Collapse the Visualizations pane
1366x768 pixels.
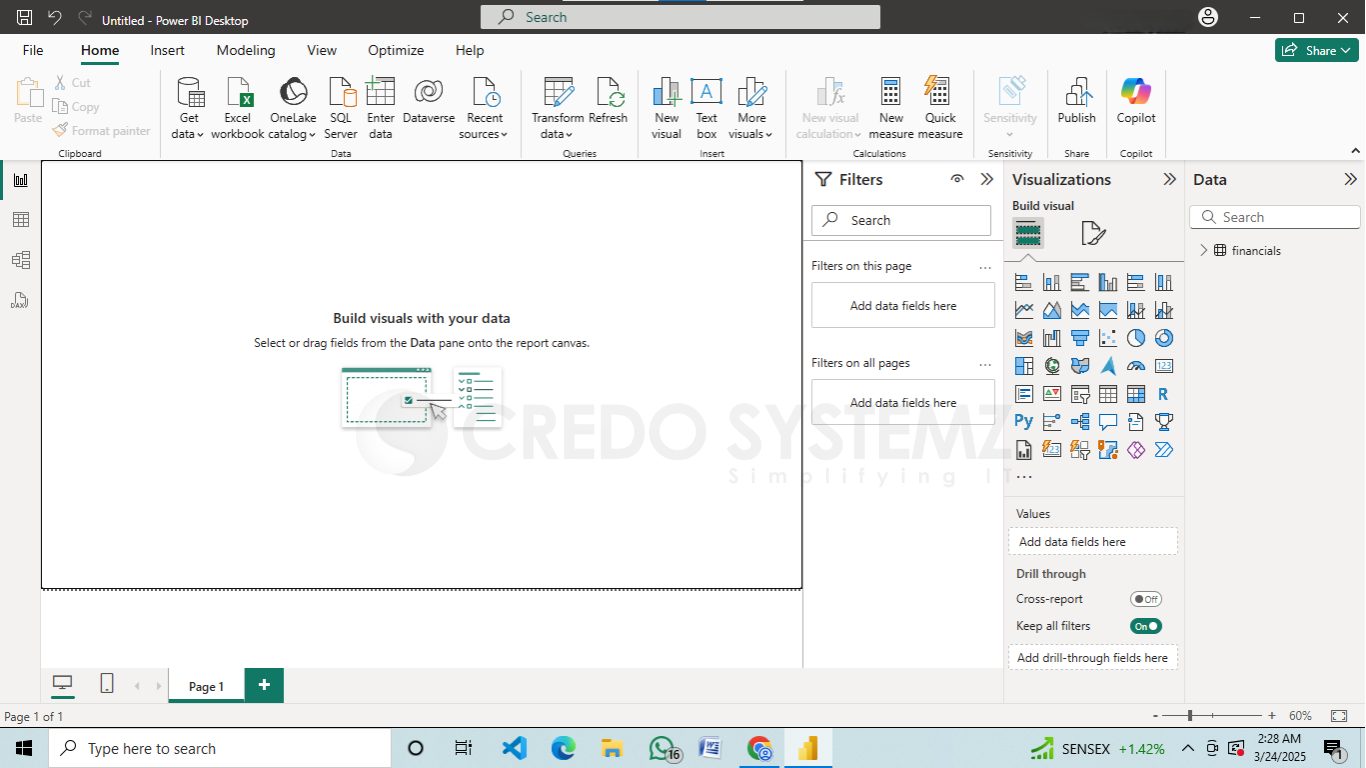click(1169, 179)
